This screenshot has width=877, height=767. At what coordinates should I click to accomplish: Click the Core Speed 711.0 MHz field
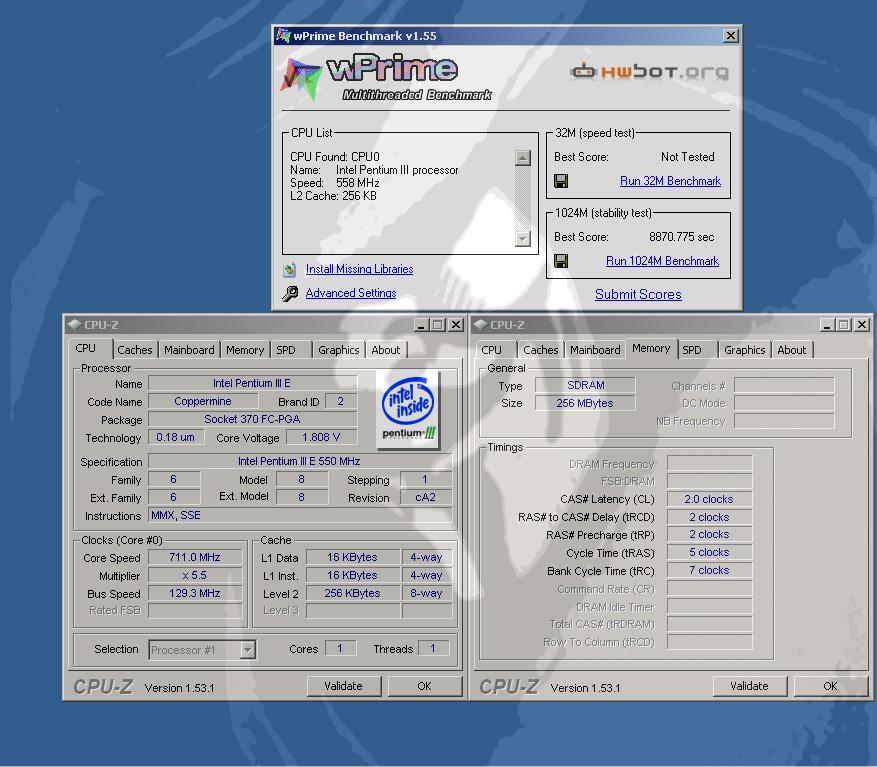click(195, 557)
